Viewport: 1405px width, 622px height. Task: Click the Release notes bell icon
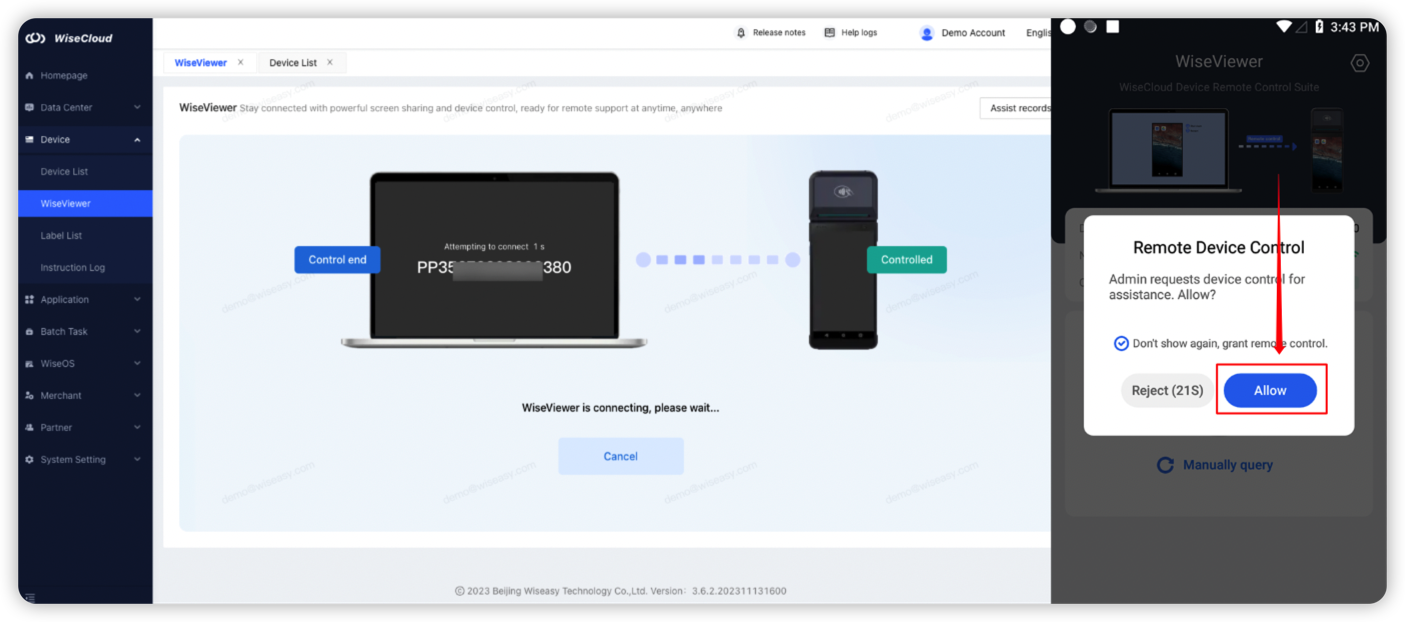click(741, 33)
